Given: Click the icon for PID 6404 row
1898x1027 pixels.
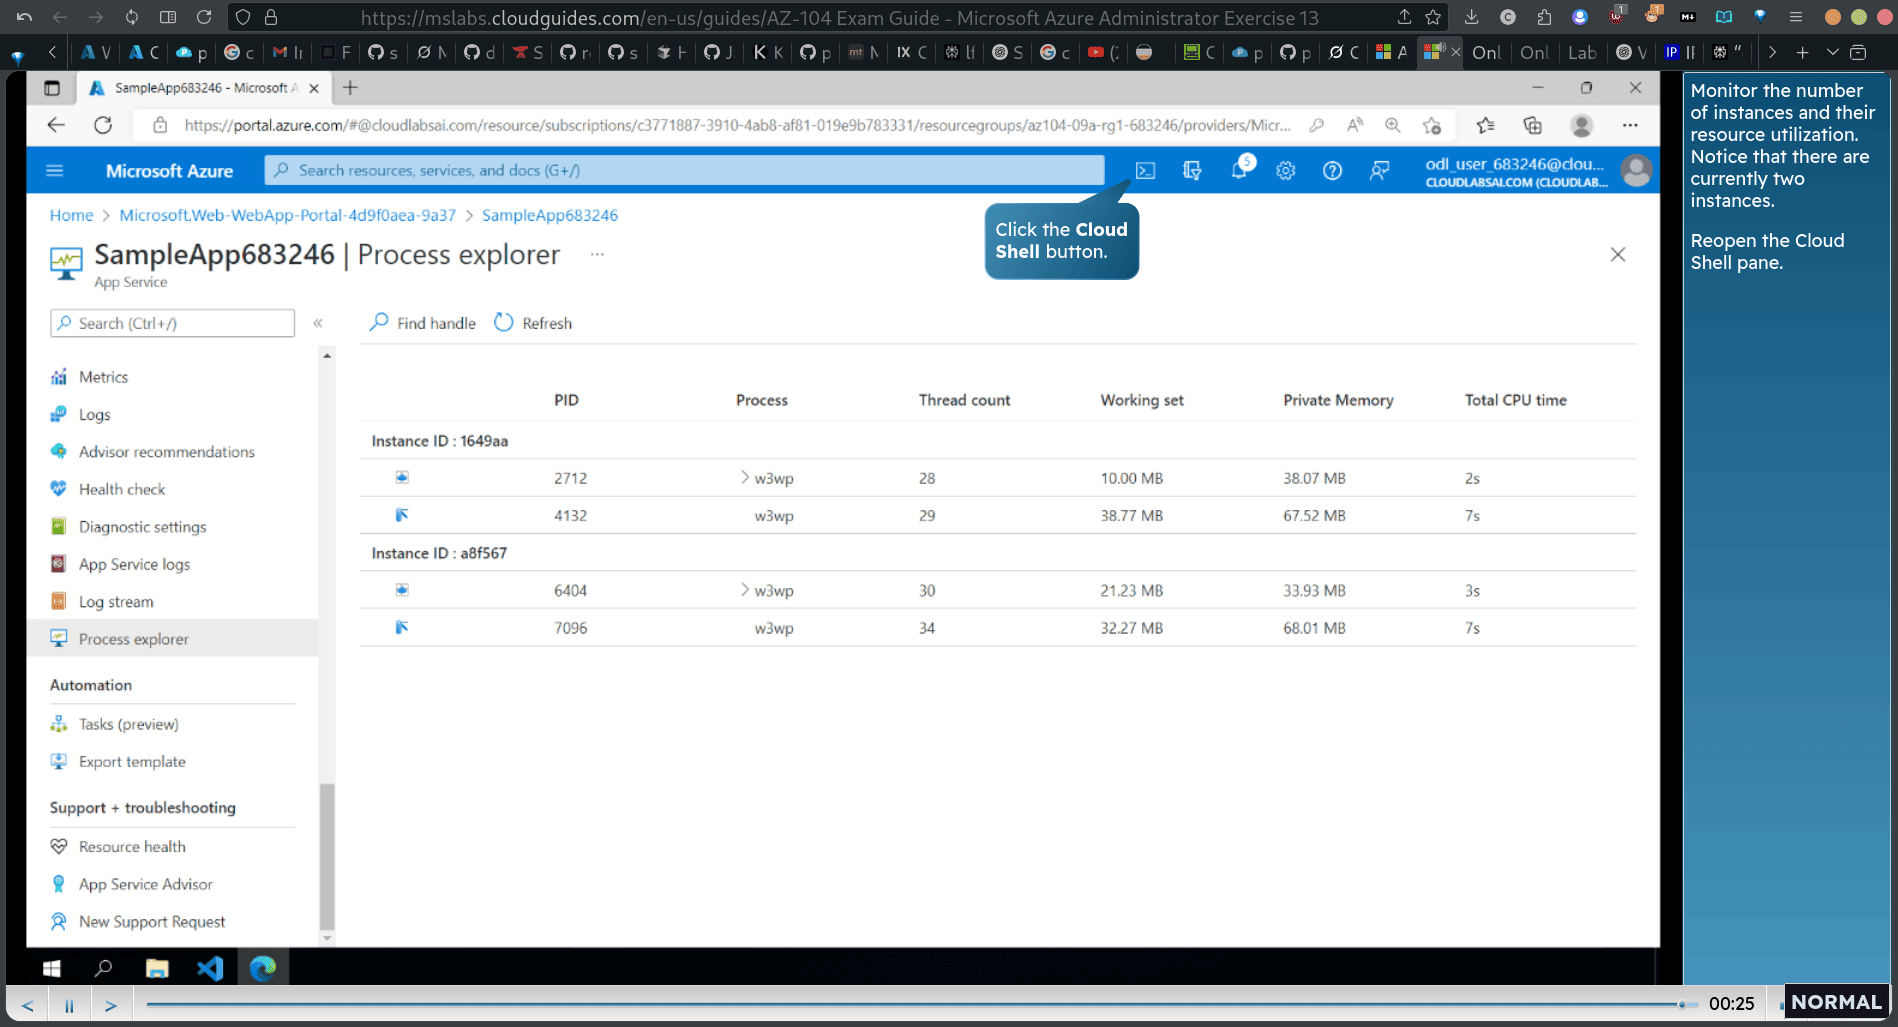Looking at the screenshot, I should (x=402, y=590).
